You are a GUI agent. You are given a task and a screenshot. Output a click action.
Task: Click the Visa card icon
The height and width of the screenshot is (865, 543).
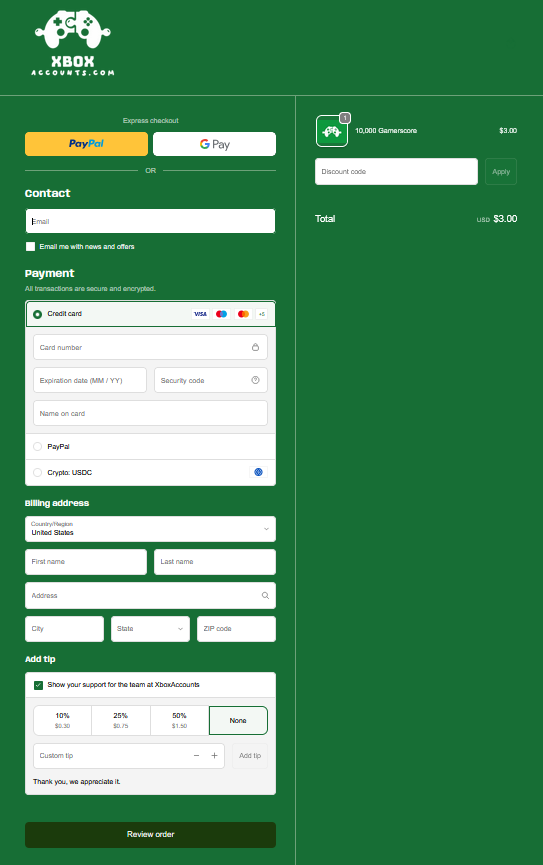[200, 314]
